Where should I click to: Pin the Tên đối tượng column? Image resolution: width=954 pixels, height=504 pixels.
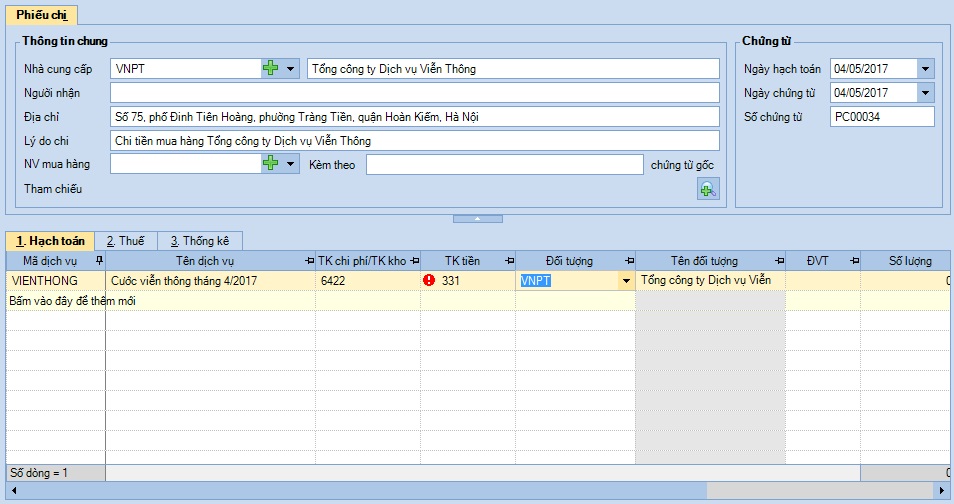click(778, 261)
